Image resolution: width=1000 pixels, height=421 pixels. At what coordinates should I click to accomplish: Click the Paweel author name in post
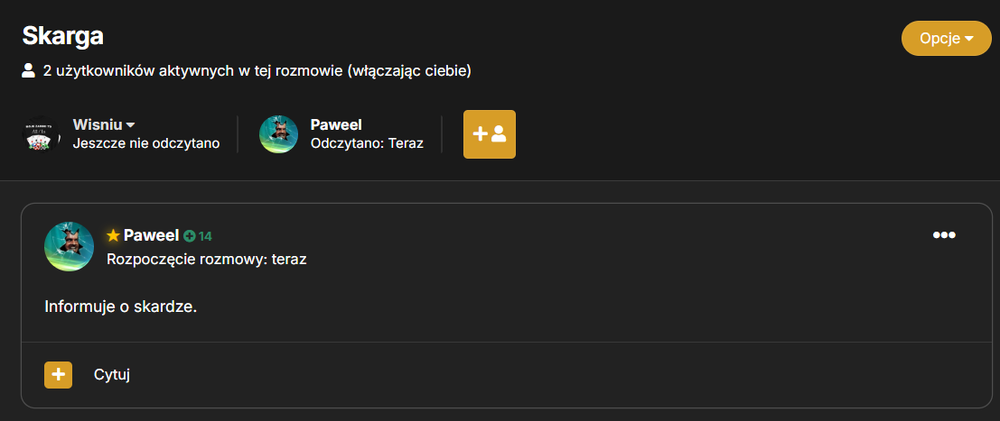click(151, 235)
